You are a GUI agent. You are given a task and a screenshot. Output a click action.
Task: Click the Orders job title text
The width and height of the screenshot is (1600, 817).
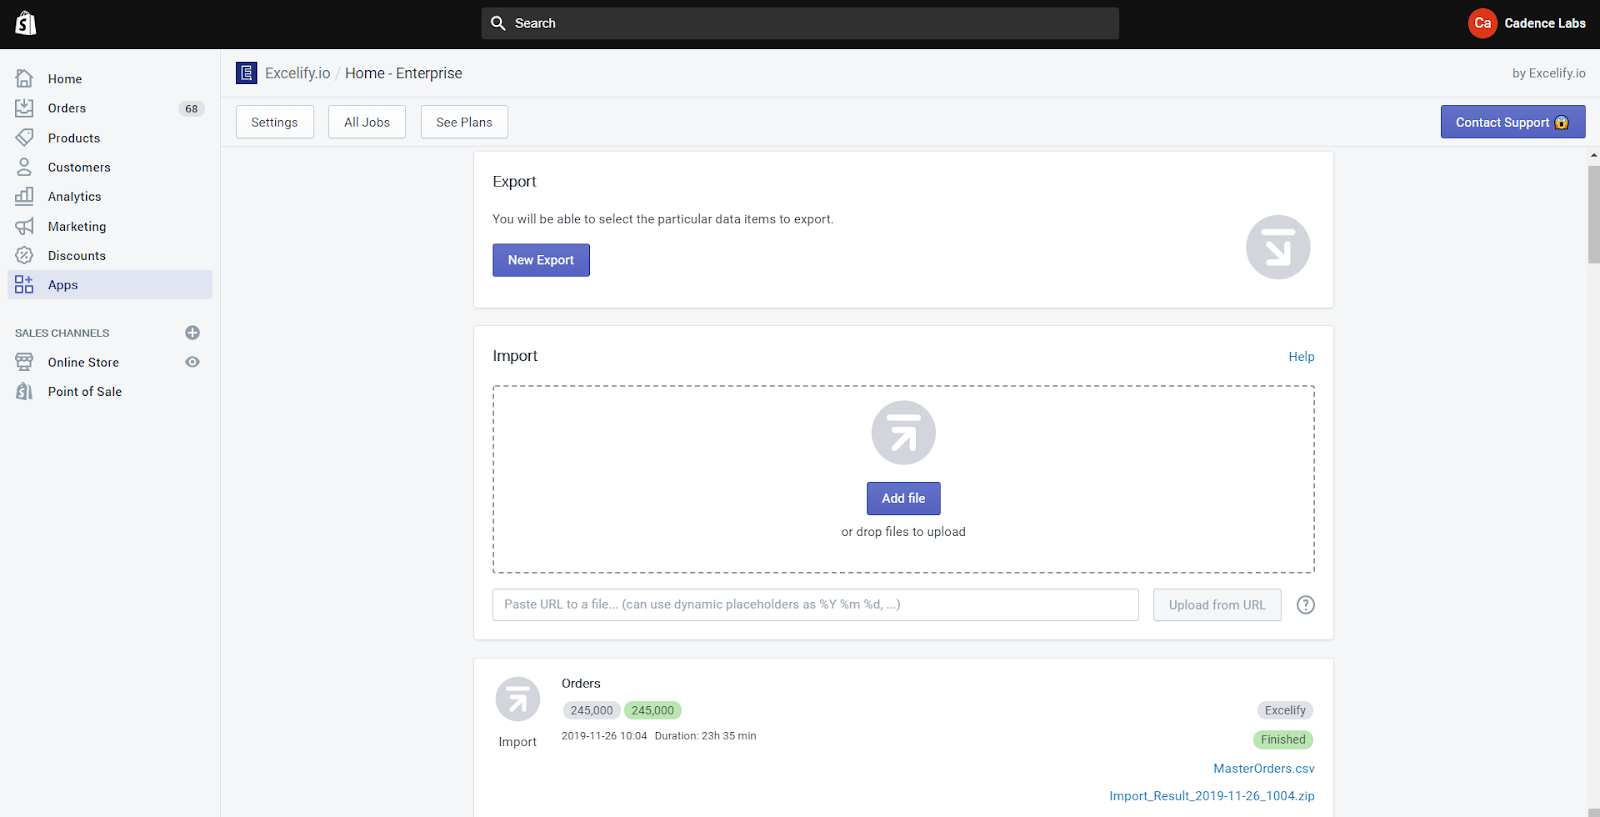581,684
